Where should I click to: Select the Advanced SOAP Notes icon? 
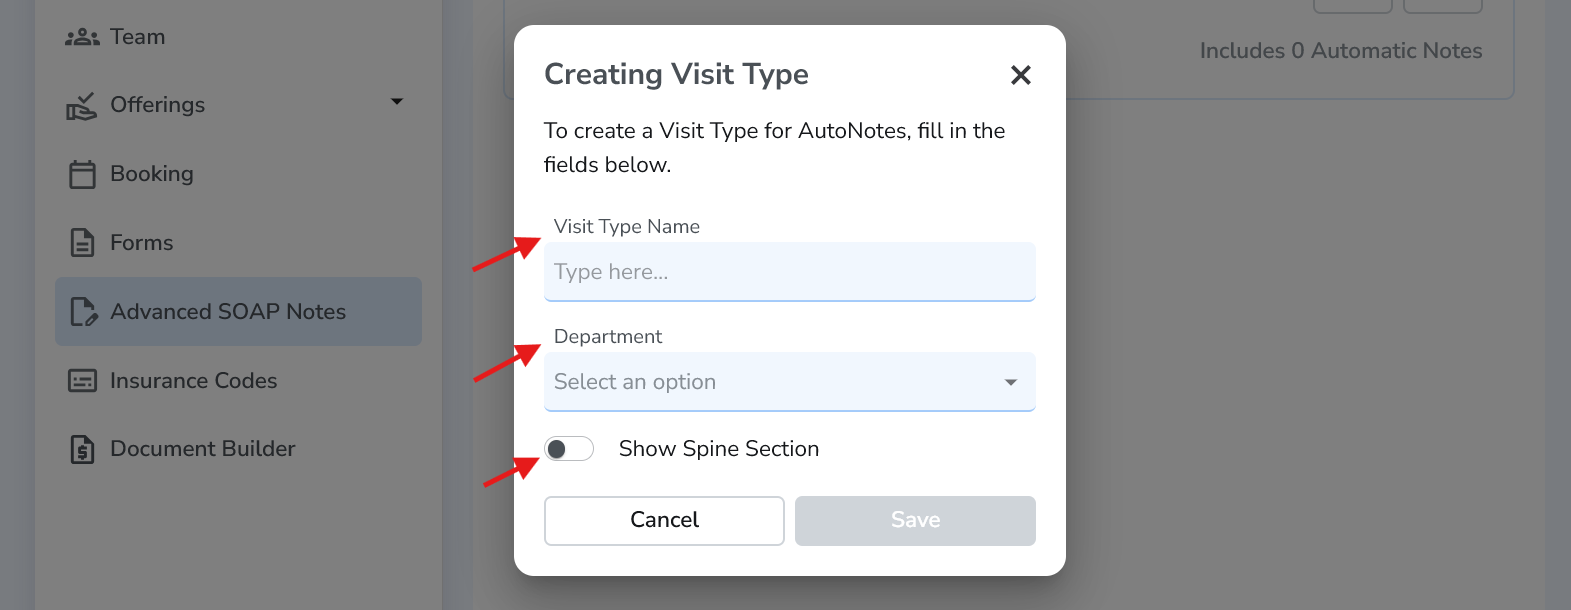(x=84, y=311)
